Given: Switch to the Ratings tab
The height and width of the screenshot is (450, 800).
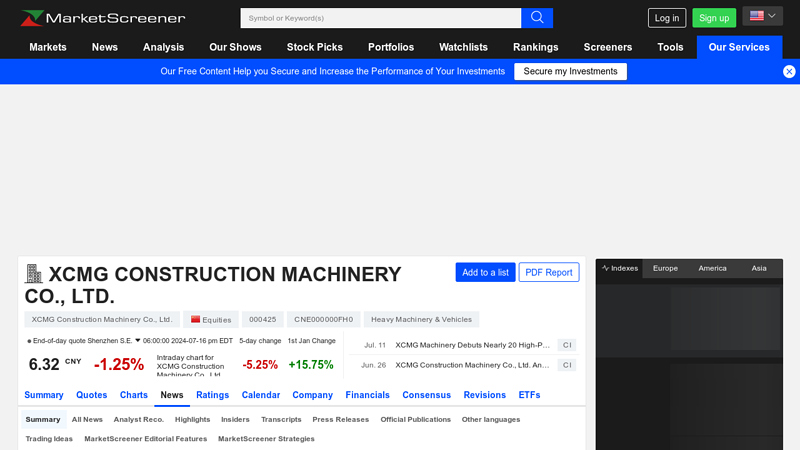Looking at the screenshot, I should click(x=212, y=395).
